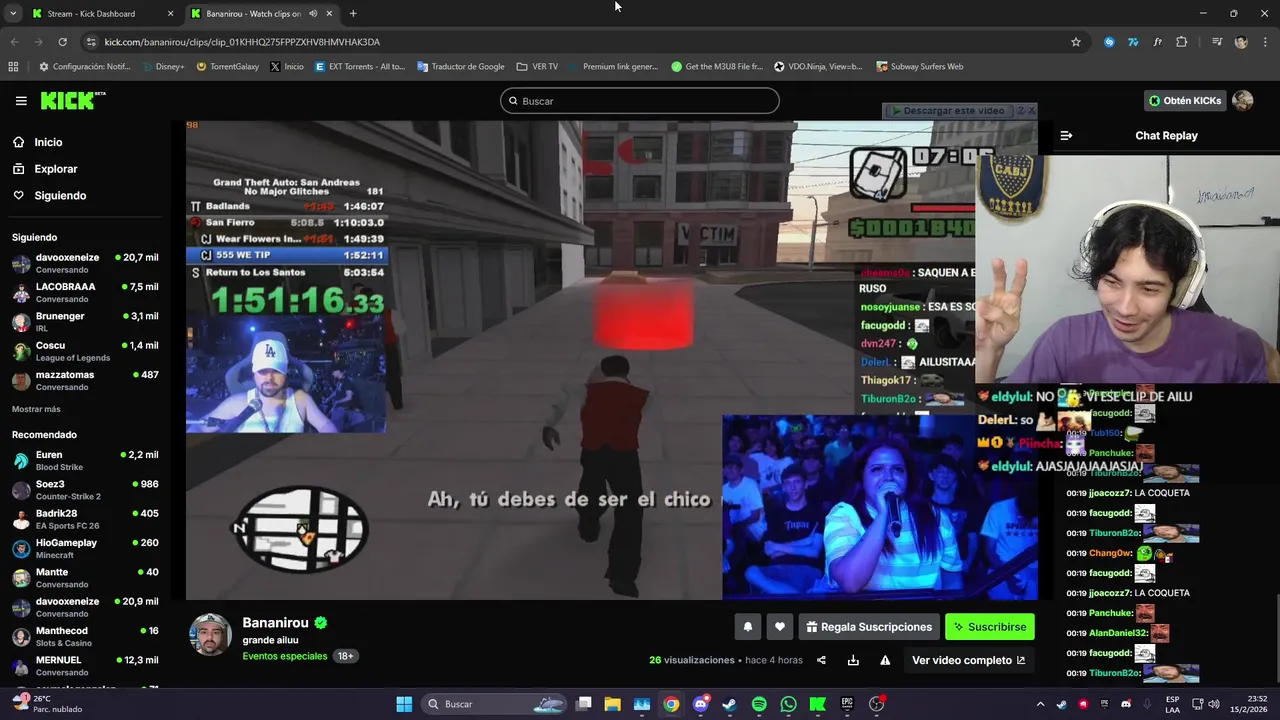Screen dimensions: 1280x720
Task: Open Coscu League of Legends channel
Action: point(85,351)
